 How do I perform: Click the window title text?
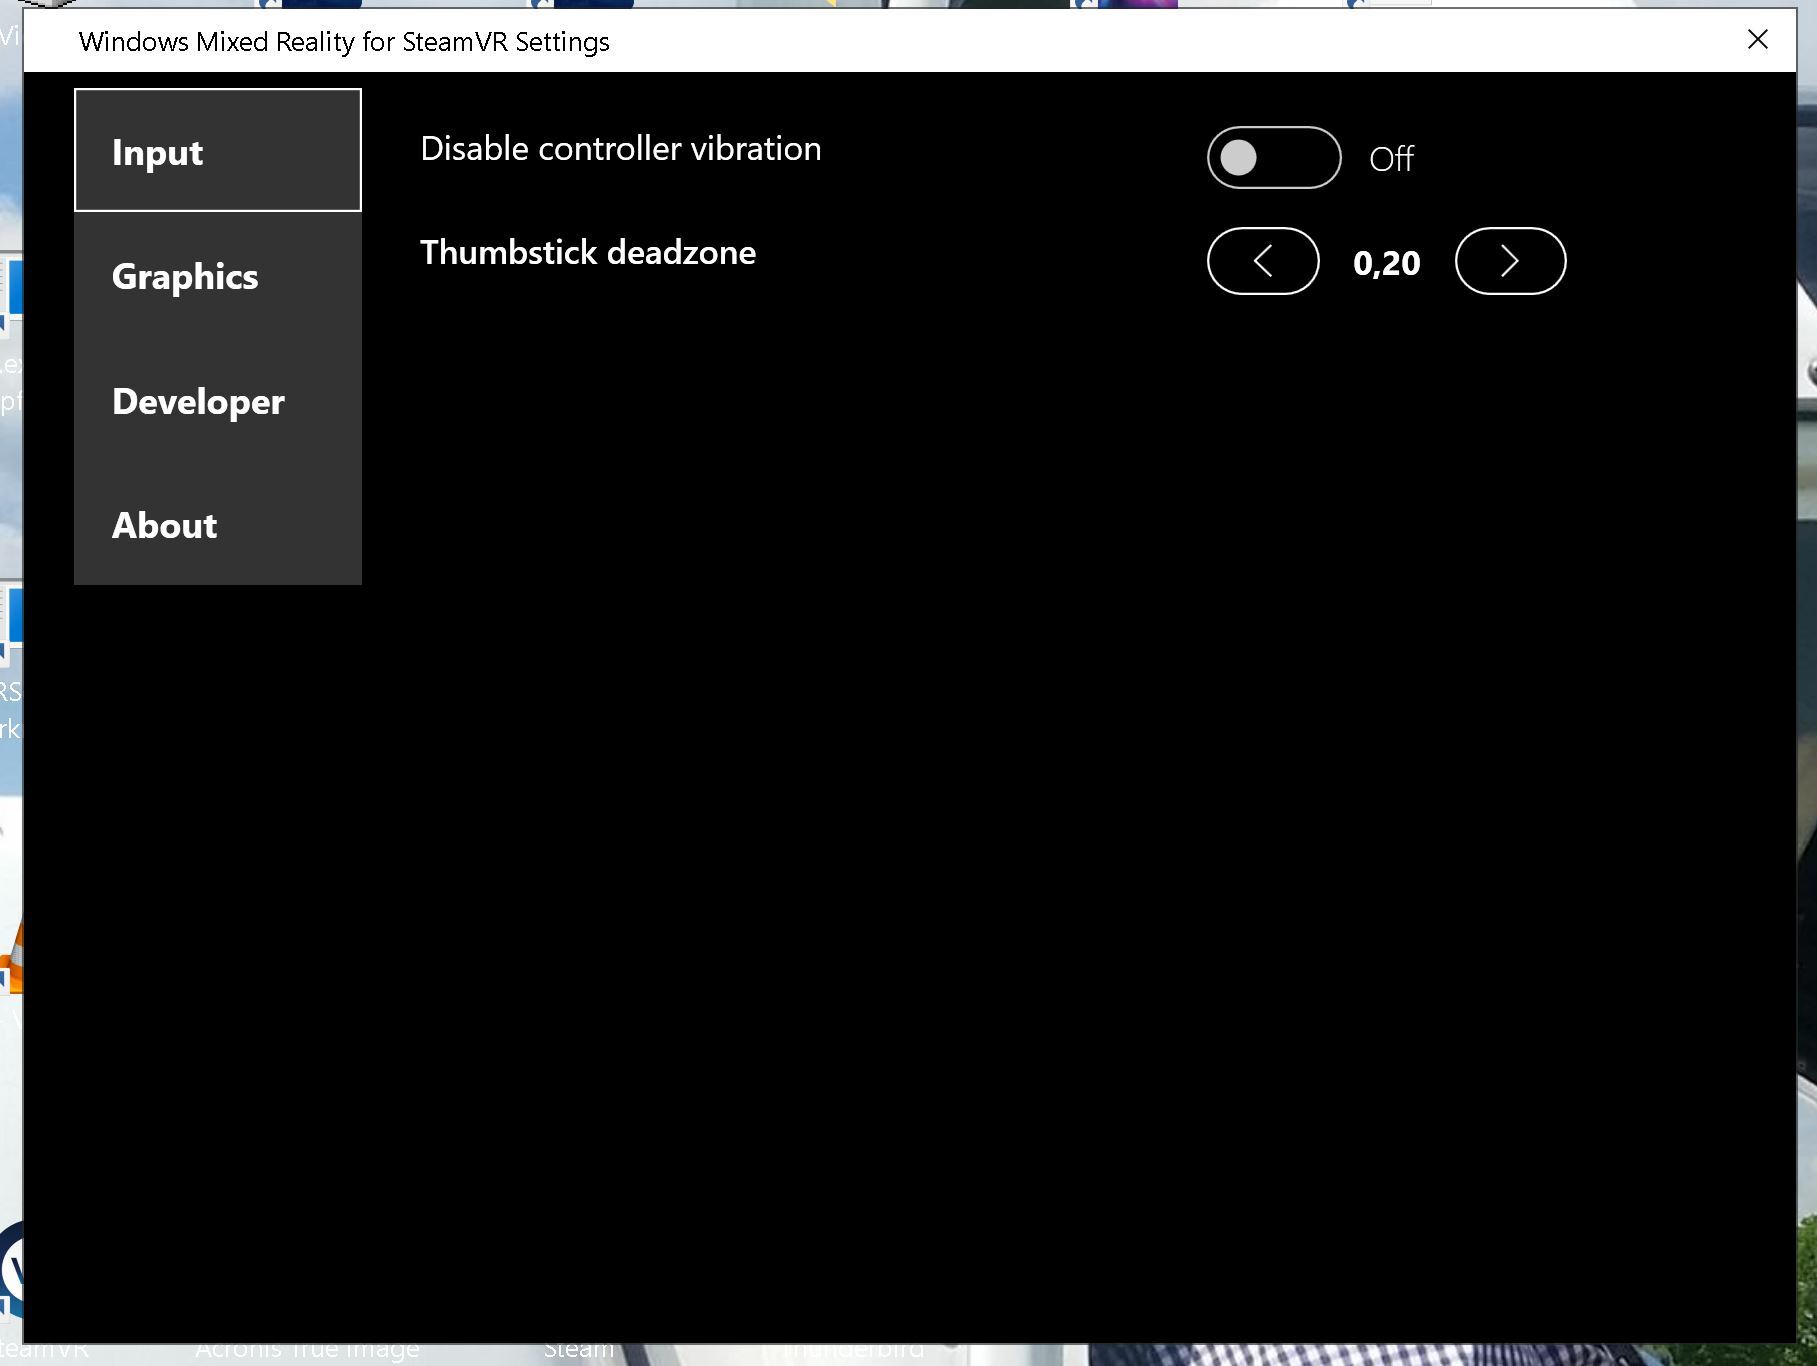coord(344,42)
